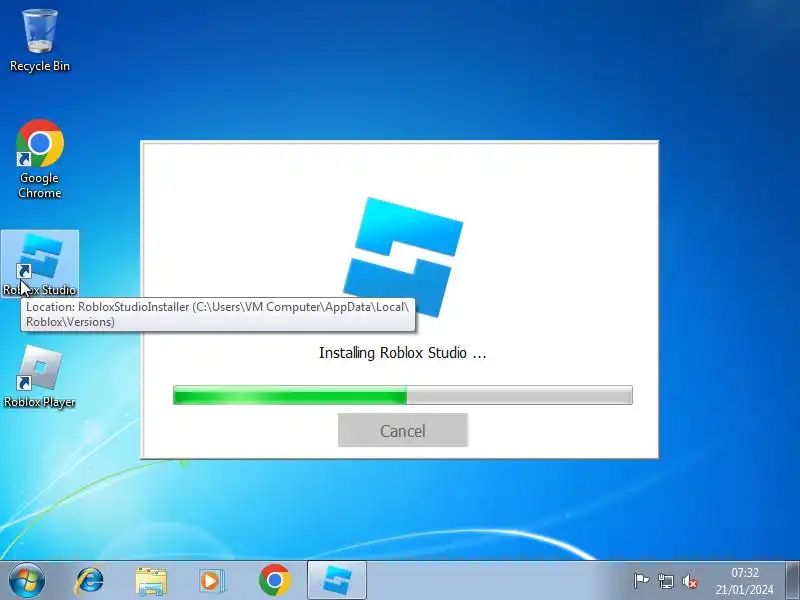Click the Show desktop button
Screen dimensions: 800x600
pos(792,580)
